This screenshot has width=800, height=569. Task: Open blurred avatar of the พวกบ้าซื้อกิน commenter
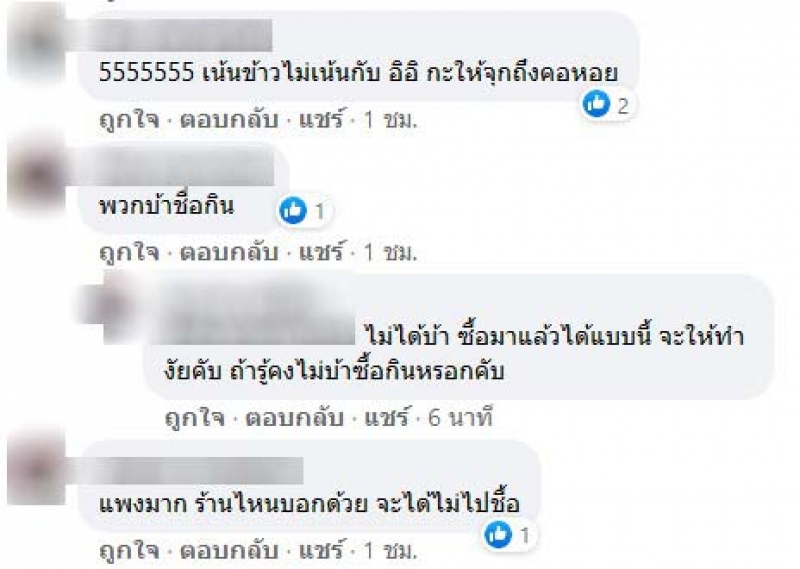(37, 176)
